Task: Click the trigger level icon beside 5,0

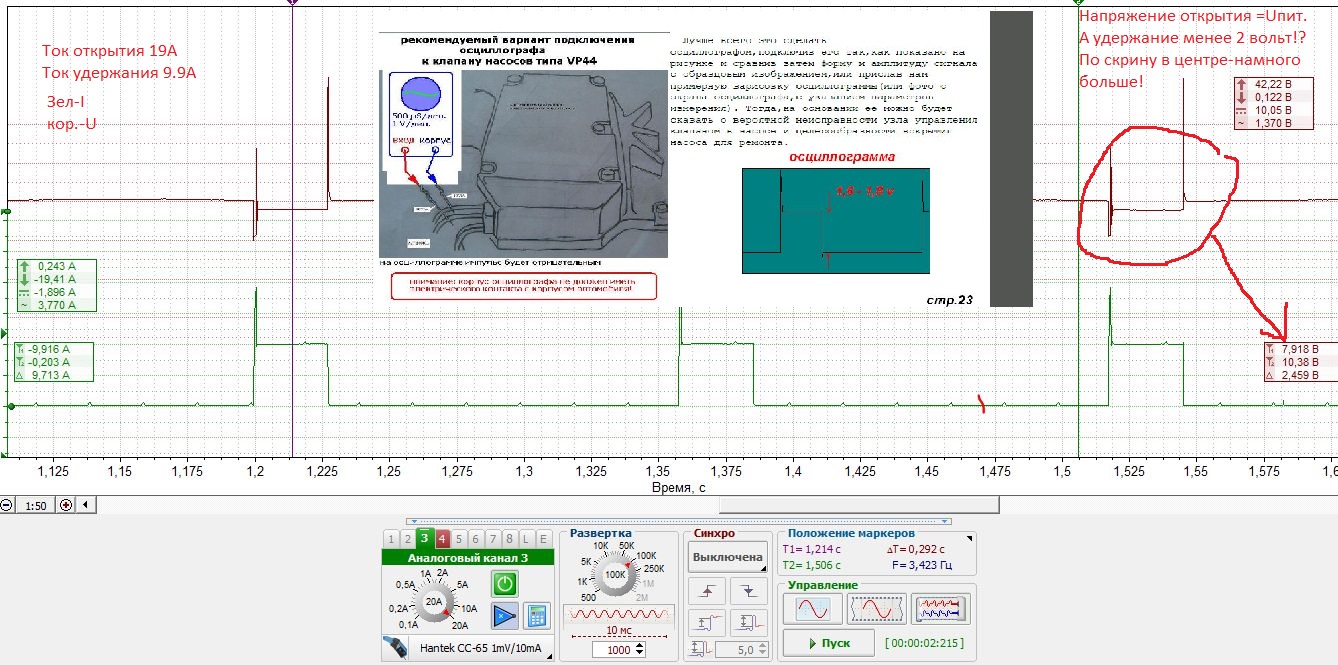Action: (x=700, y=650)
